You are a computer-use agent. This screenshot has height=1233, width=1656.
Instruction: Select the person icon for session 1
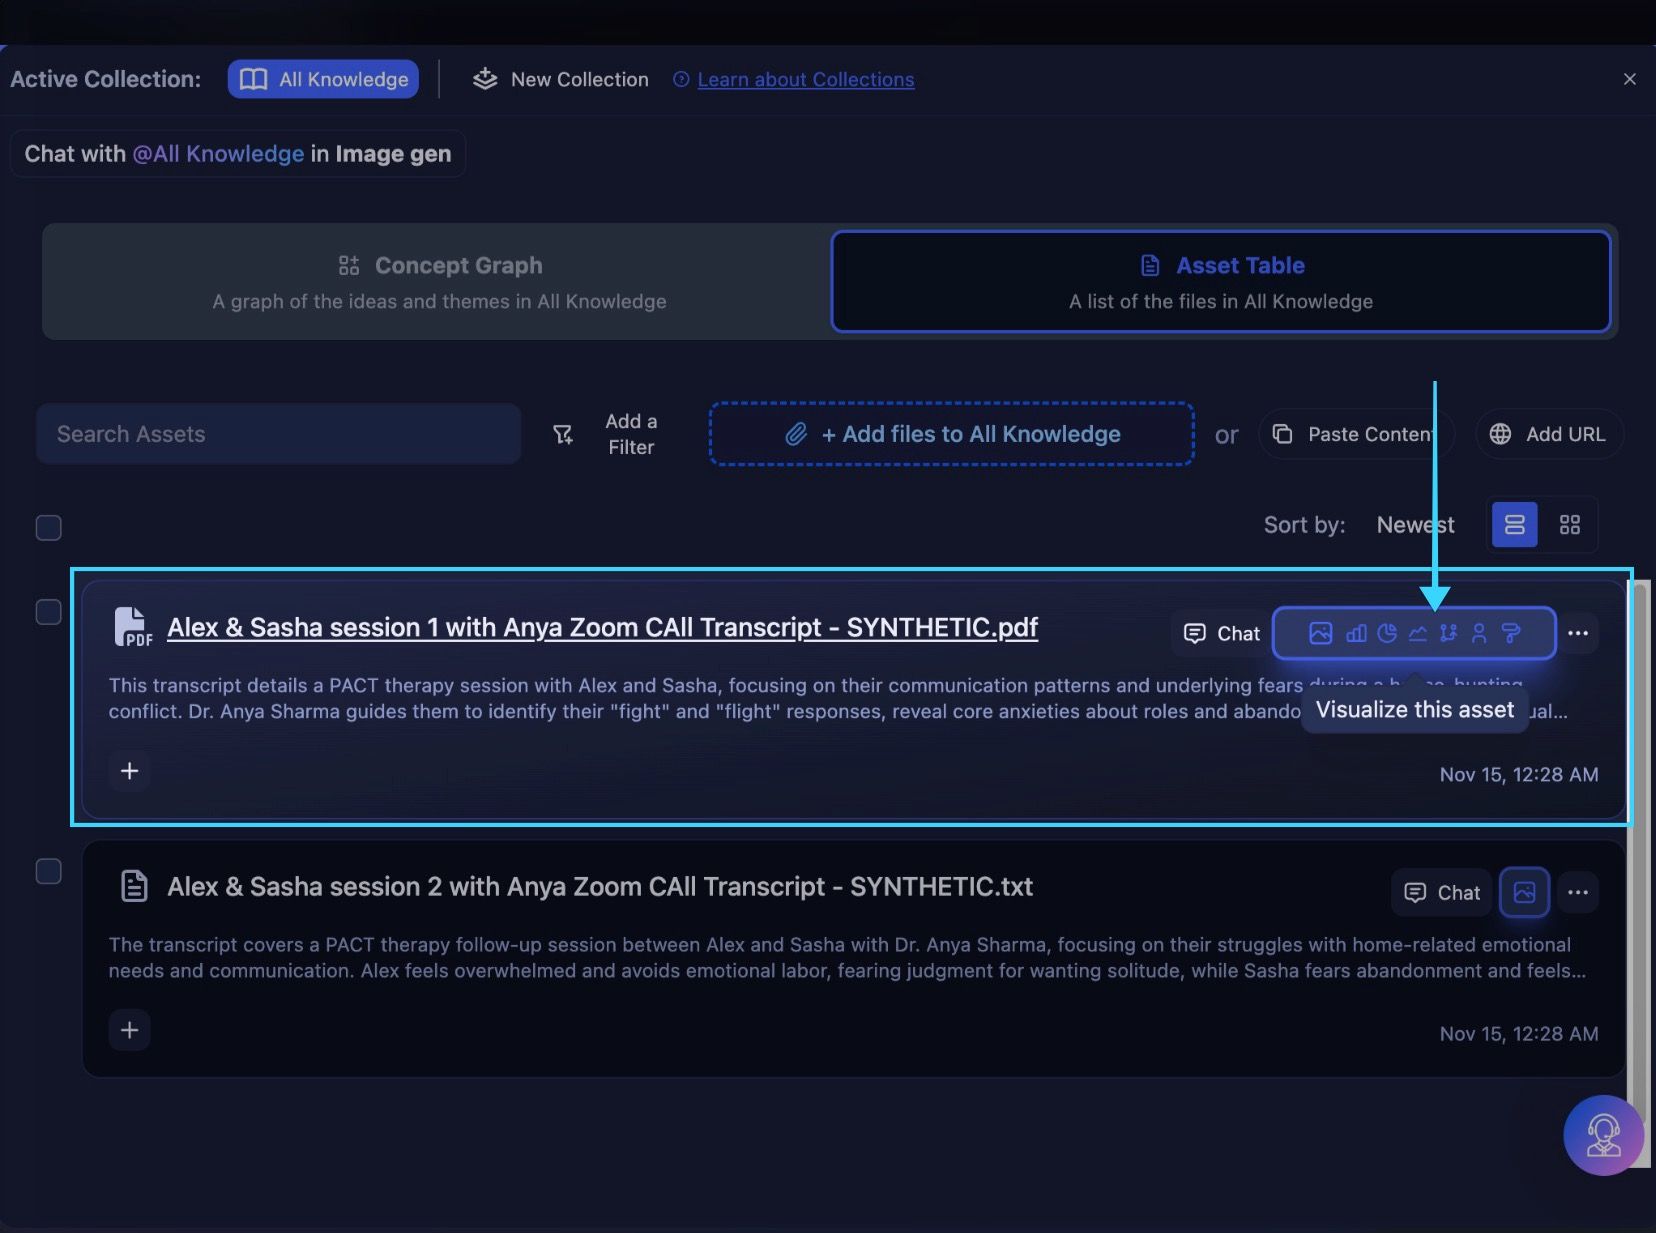click(x=1479, y=633)
